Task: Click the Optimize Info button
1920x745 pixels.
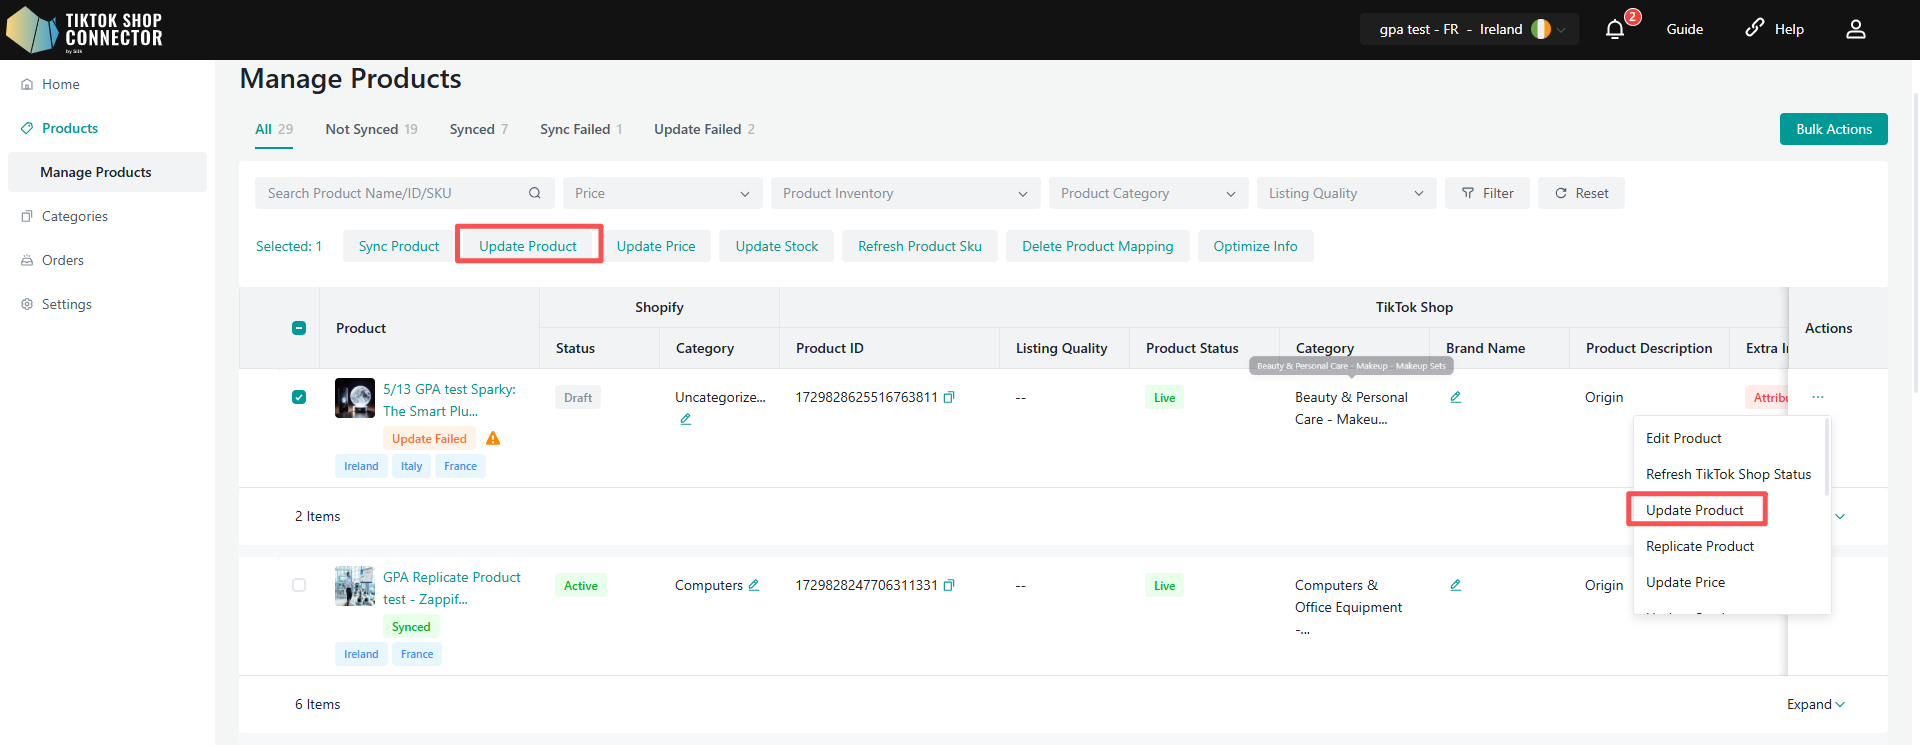Action: click(x=1255, y=246)
